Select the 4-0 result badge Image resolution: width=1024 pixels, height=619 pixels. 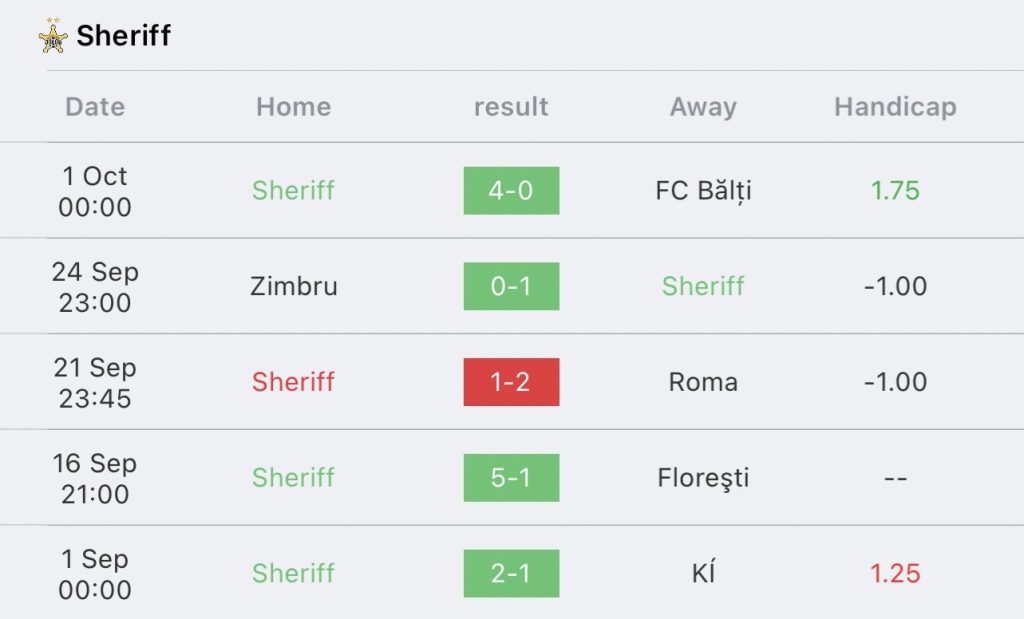511,191
